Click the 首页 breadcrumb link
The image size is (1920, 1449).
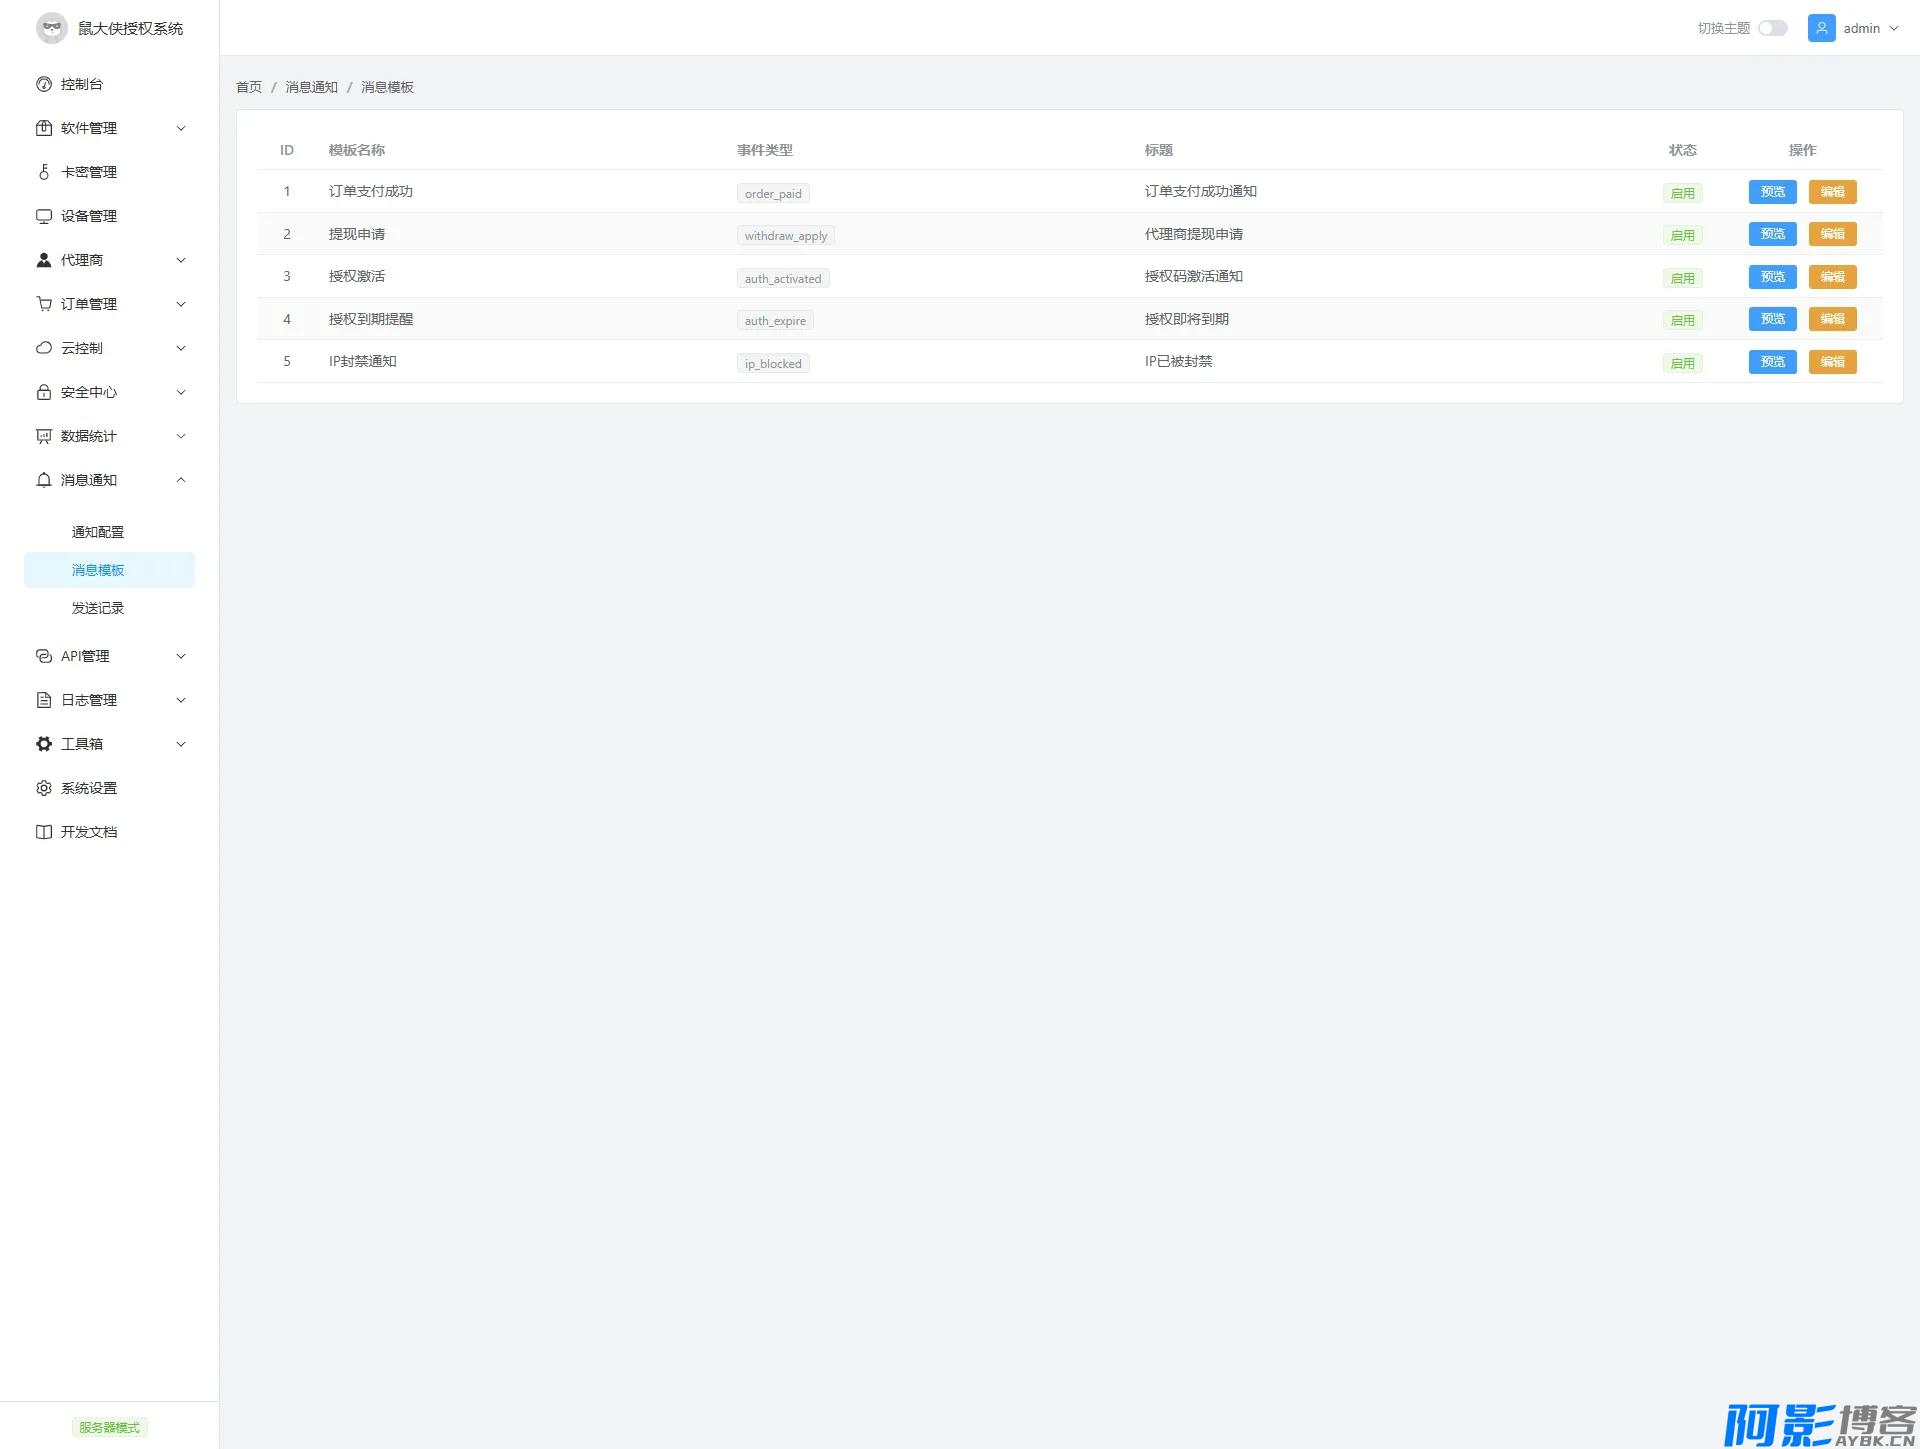click(249, 87)
